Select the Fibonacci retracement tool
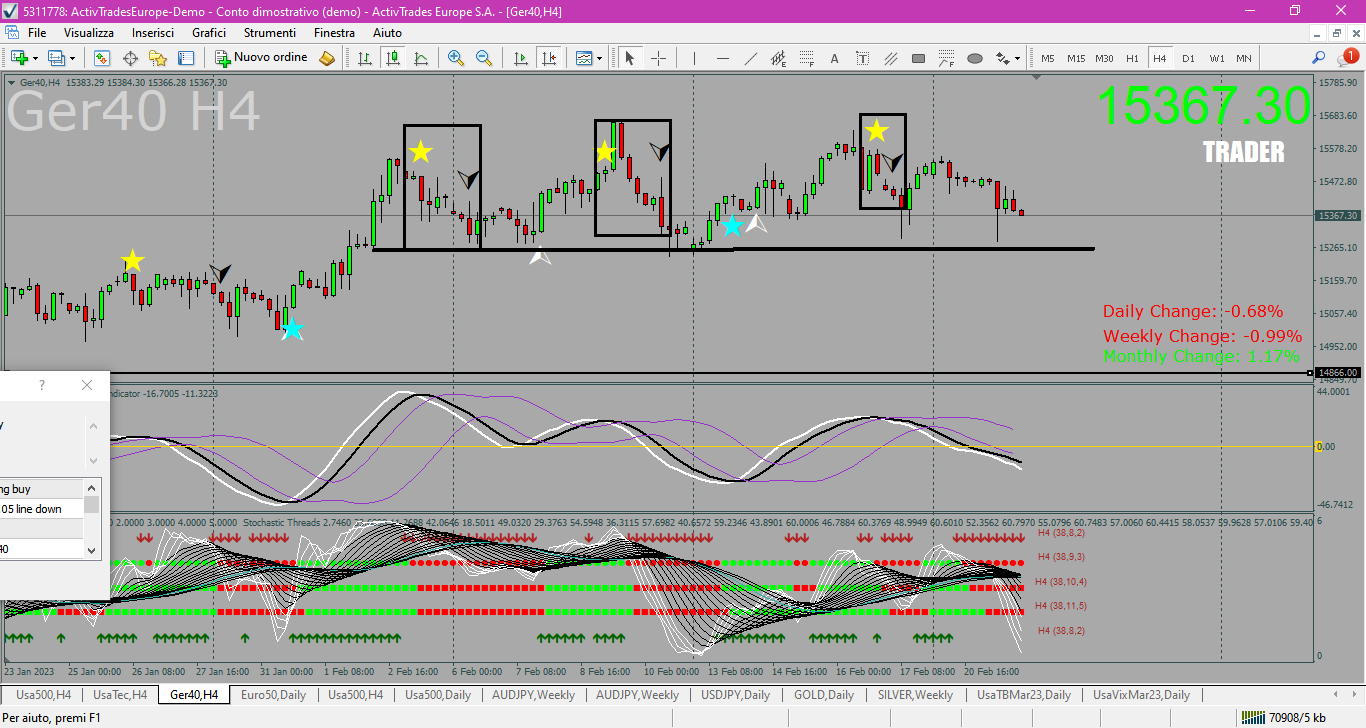1366x728 pixels. coord(807,58)
